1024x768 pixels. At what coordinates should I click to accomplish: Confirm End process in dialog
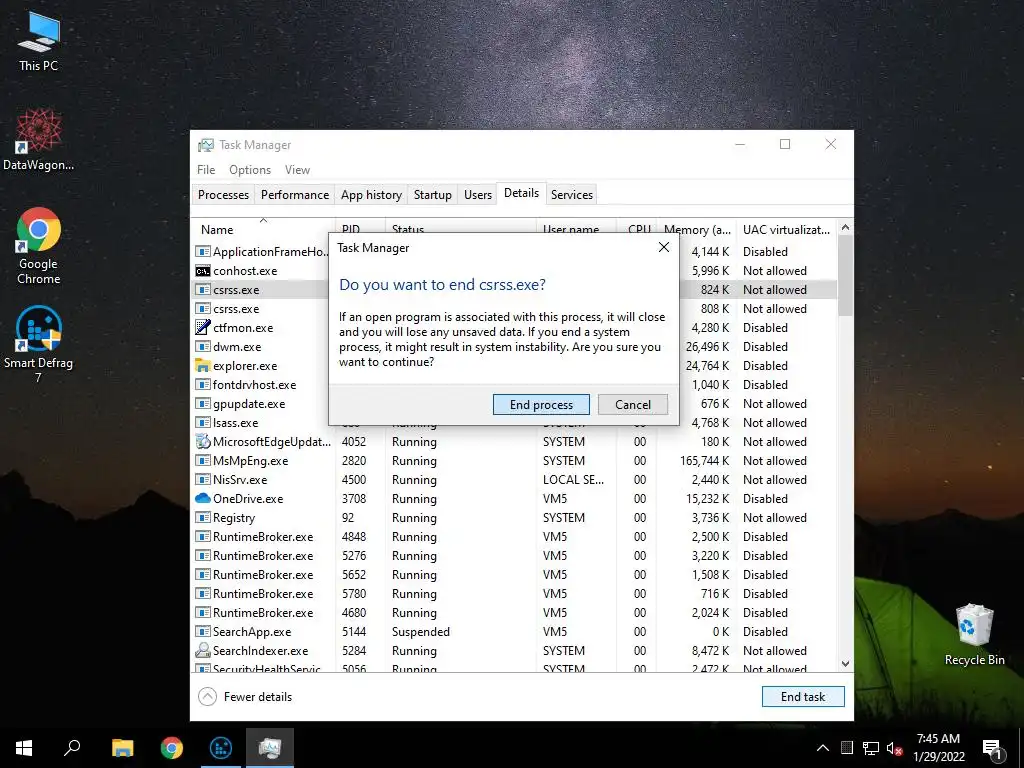[541, 404]
